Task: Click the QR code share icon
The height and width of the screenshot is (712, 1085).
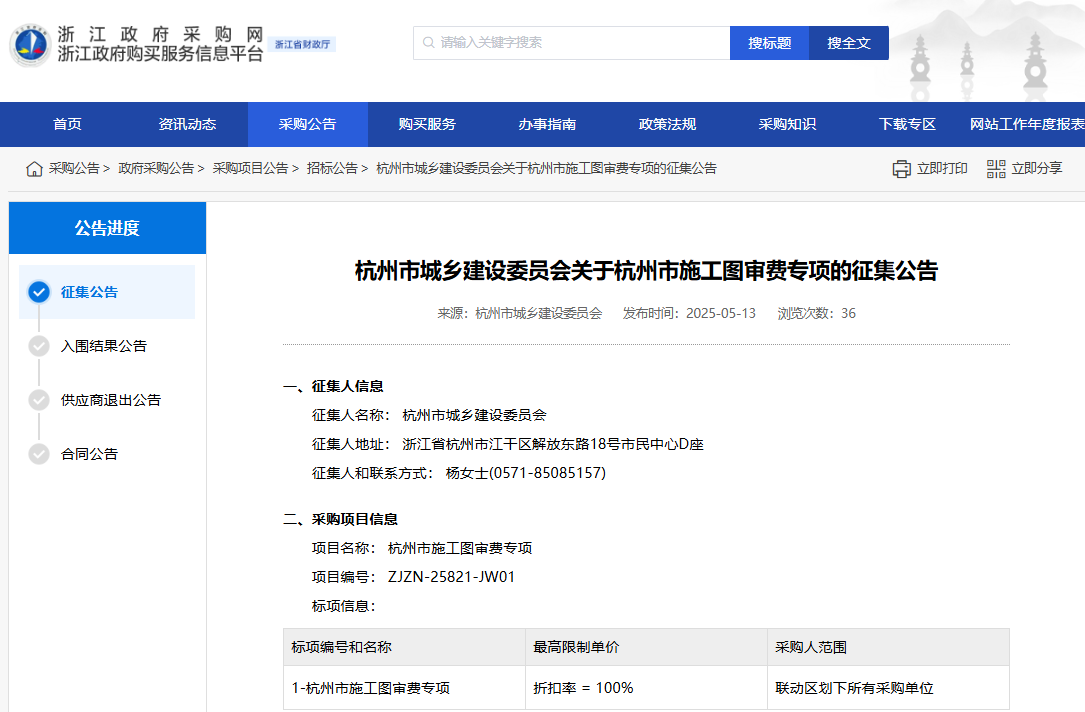Action: click(996, 169)
